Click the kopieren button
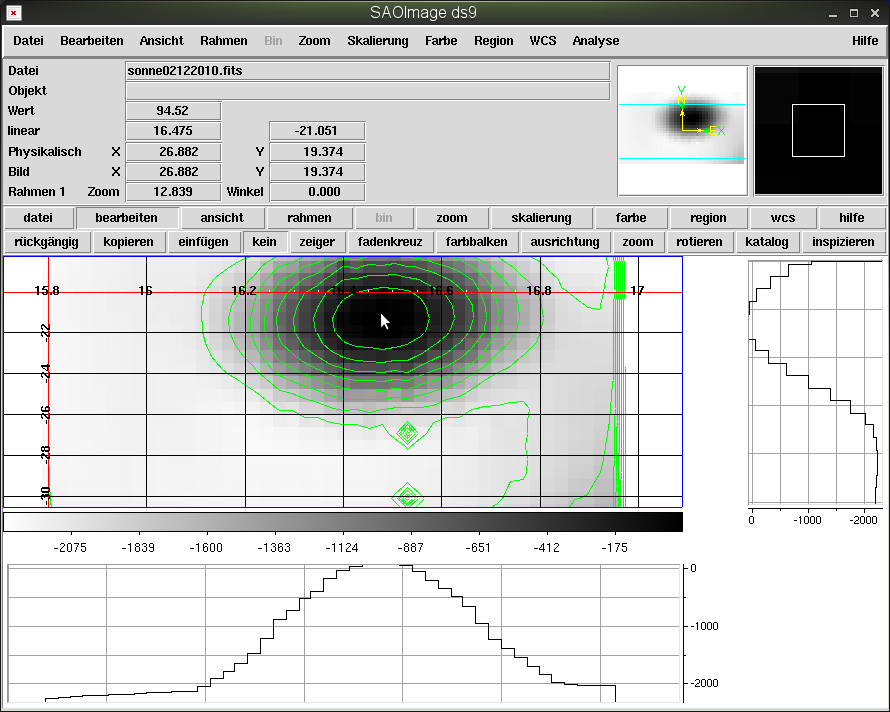The image size is (890, 712). click(128, 242)
